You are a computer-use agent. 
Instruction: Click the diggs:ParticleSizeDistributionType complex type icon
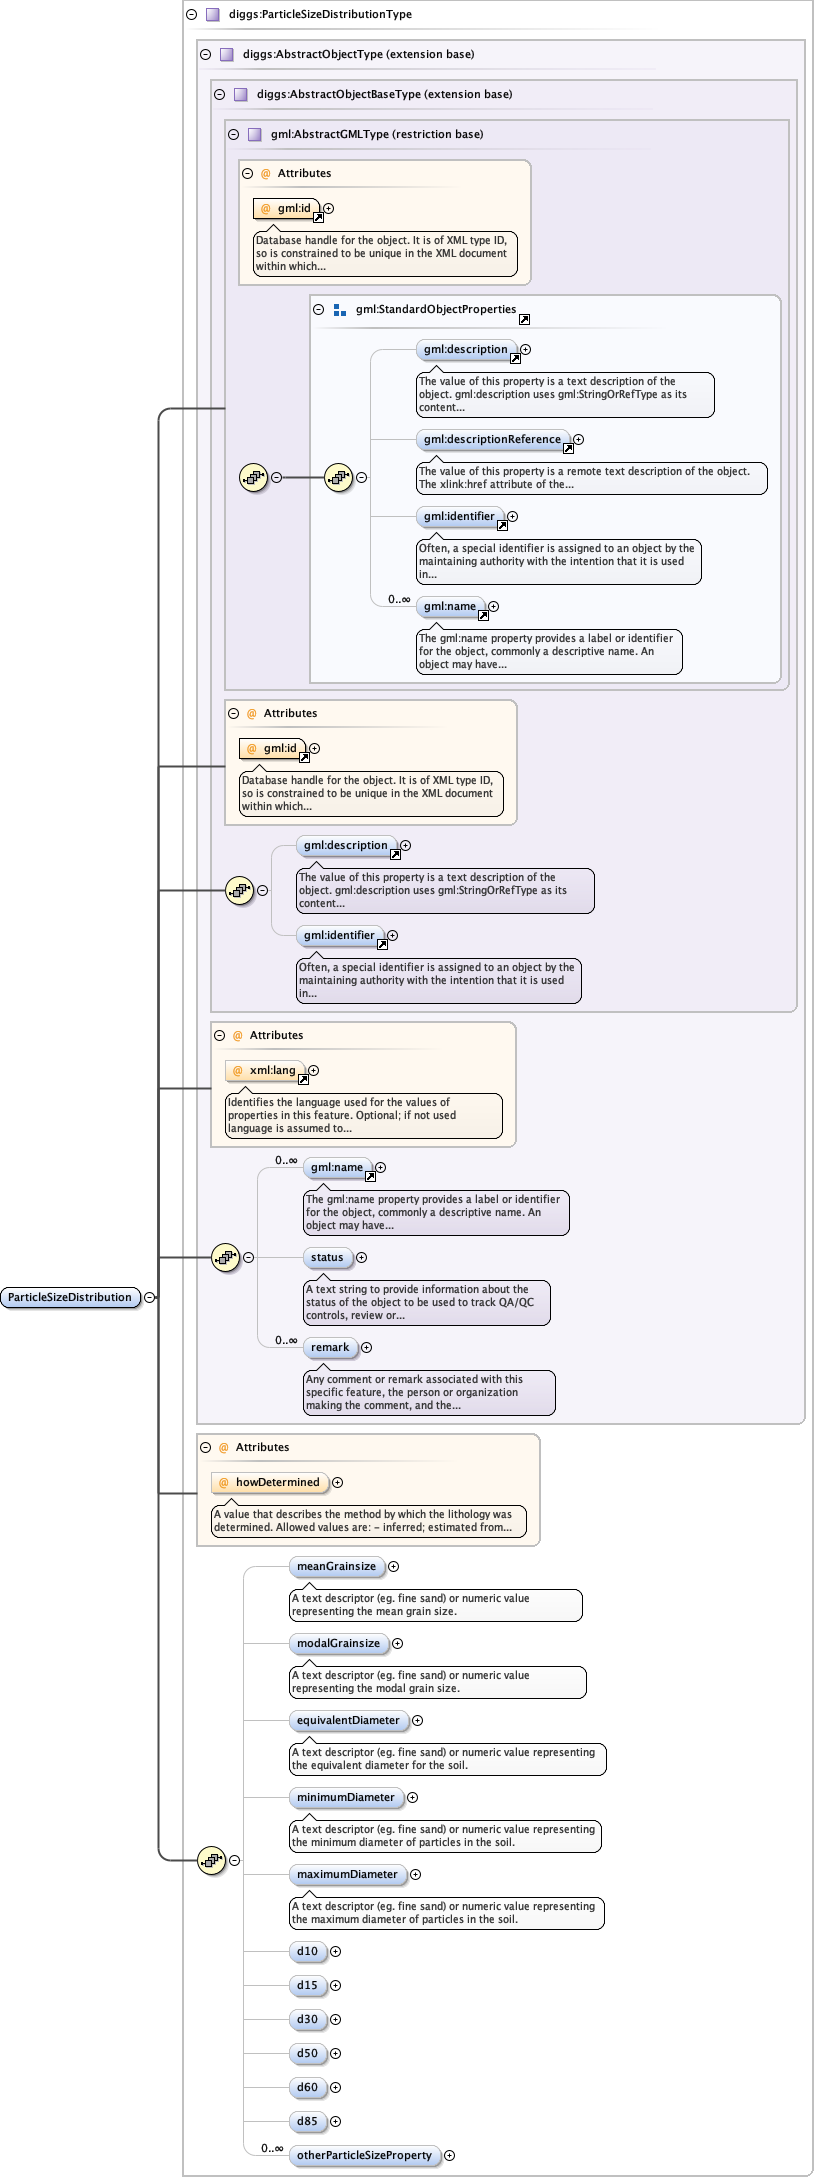[x=212, y=15]
